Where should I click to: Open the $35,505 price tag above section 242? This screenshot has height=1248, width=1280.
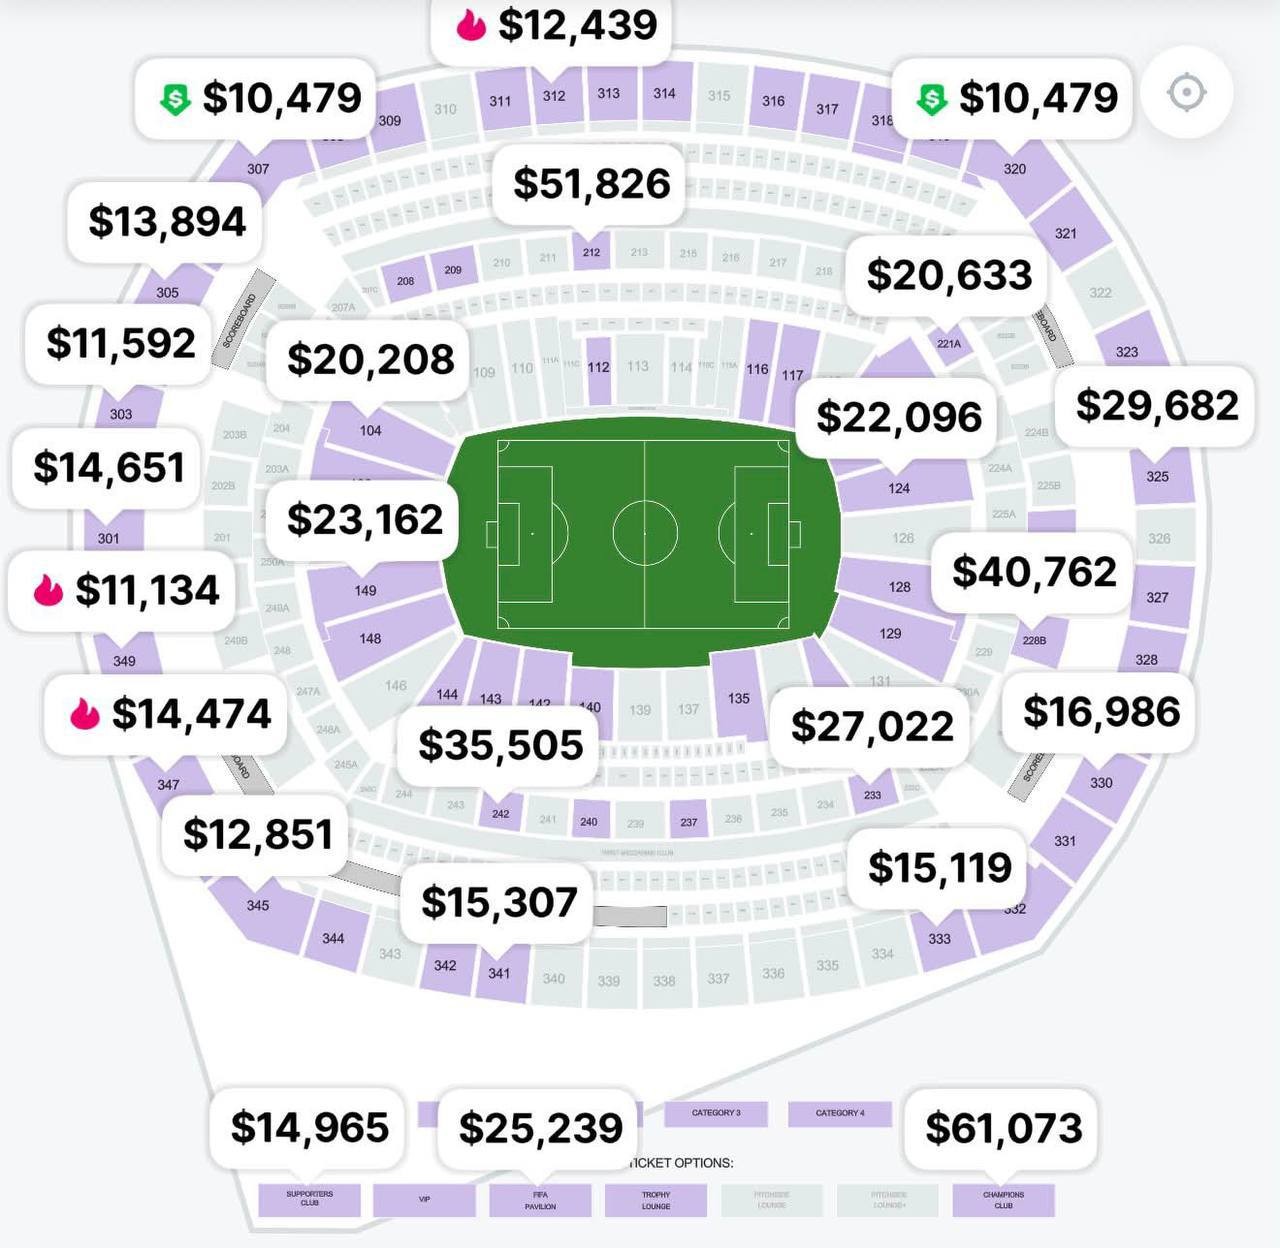click(500, 746)
